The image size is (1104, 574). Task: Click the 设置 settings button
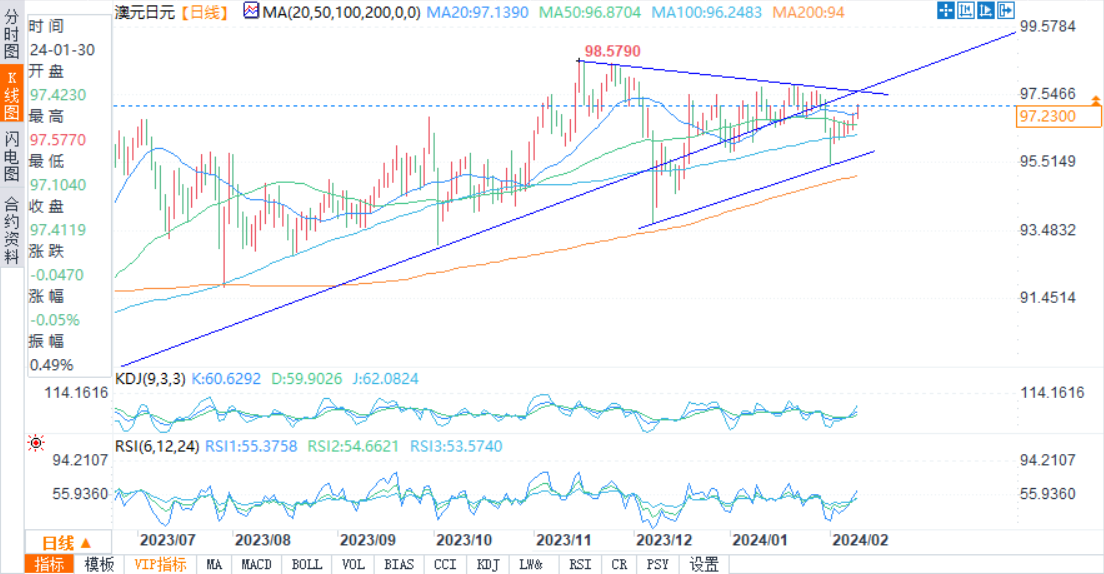704,564
